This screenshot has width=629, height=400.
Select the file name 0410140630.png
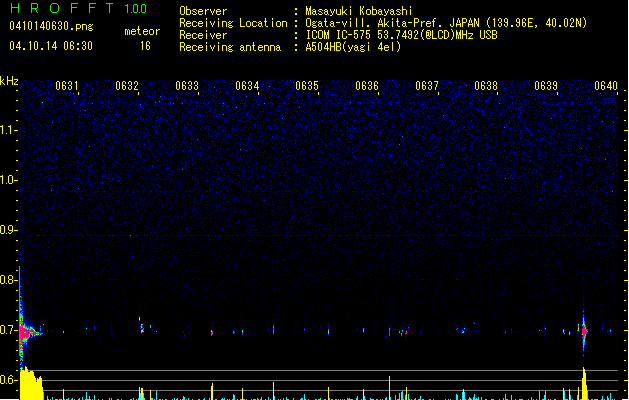pos(51,26)
